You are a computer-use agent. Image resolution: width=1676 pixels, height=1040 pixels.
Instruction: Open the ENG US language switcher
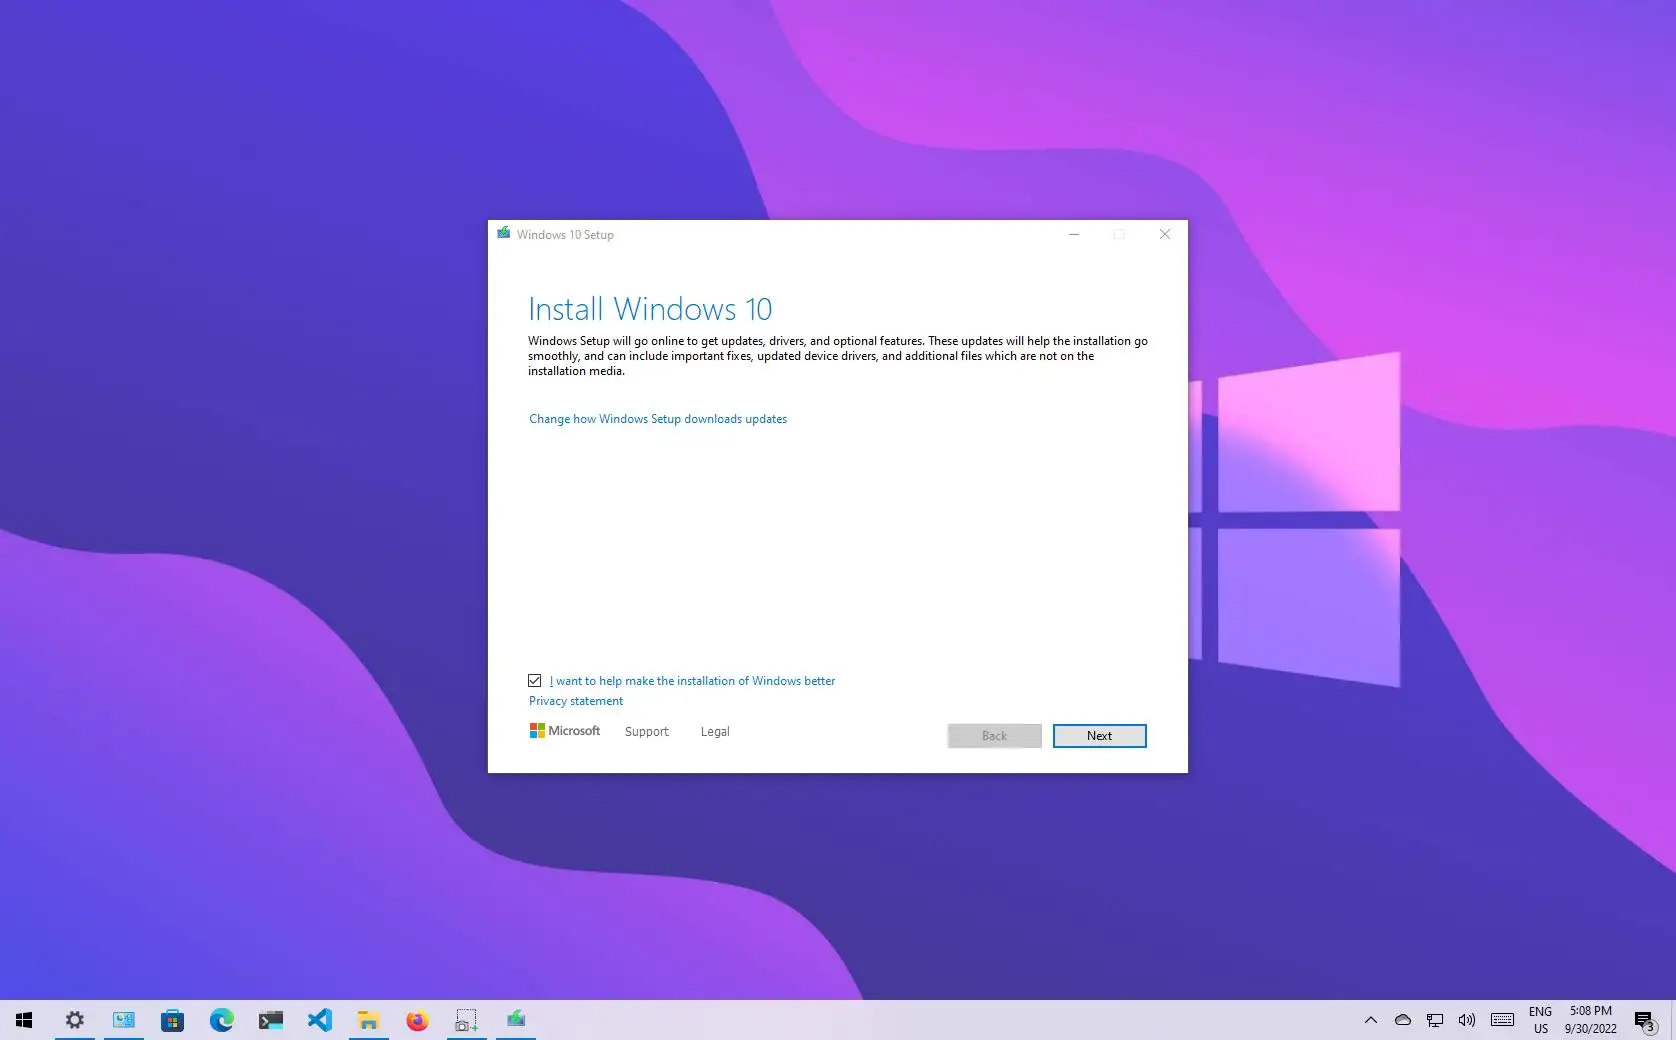tap(1540, 1019)
